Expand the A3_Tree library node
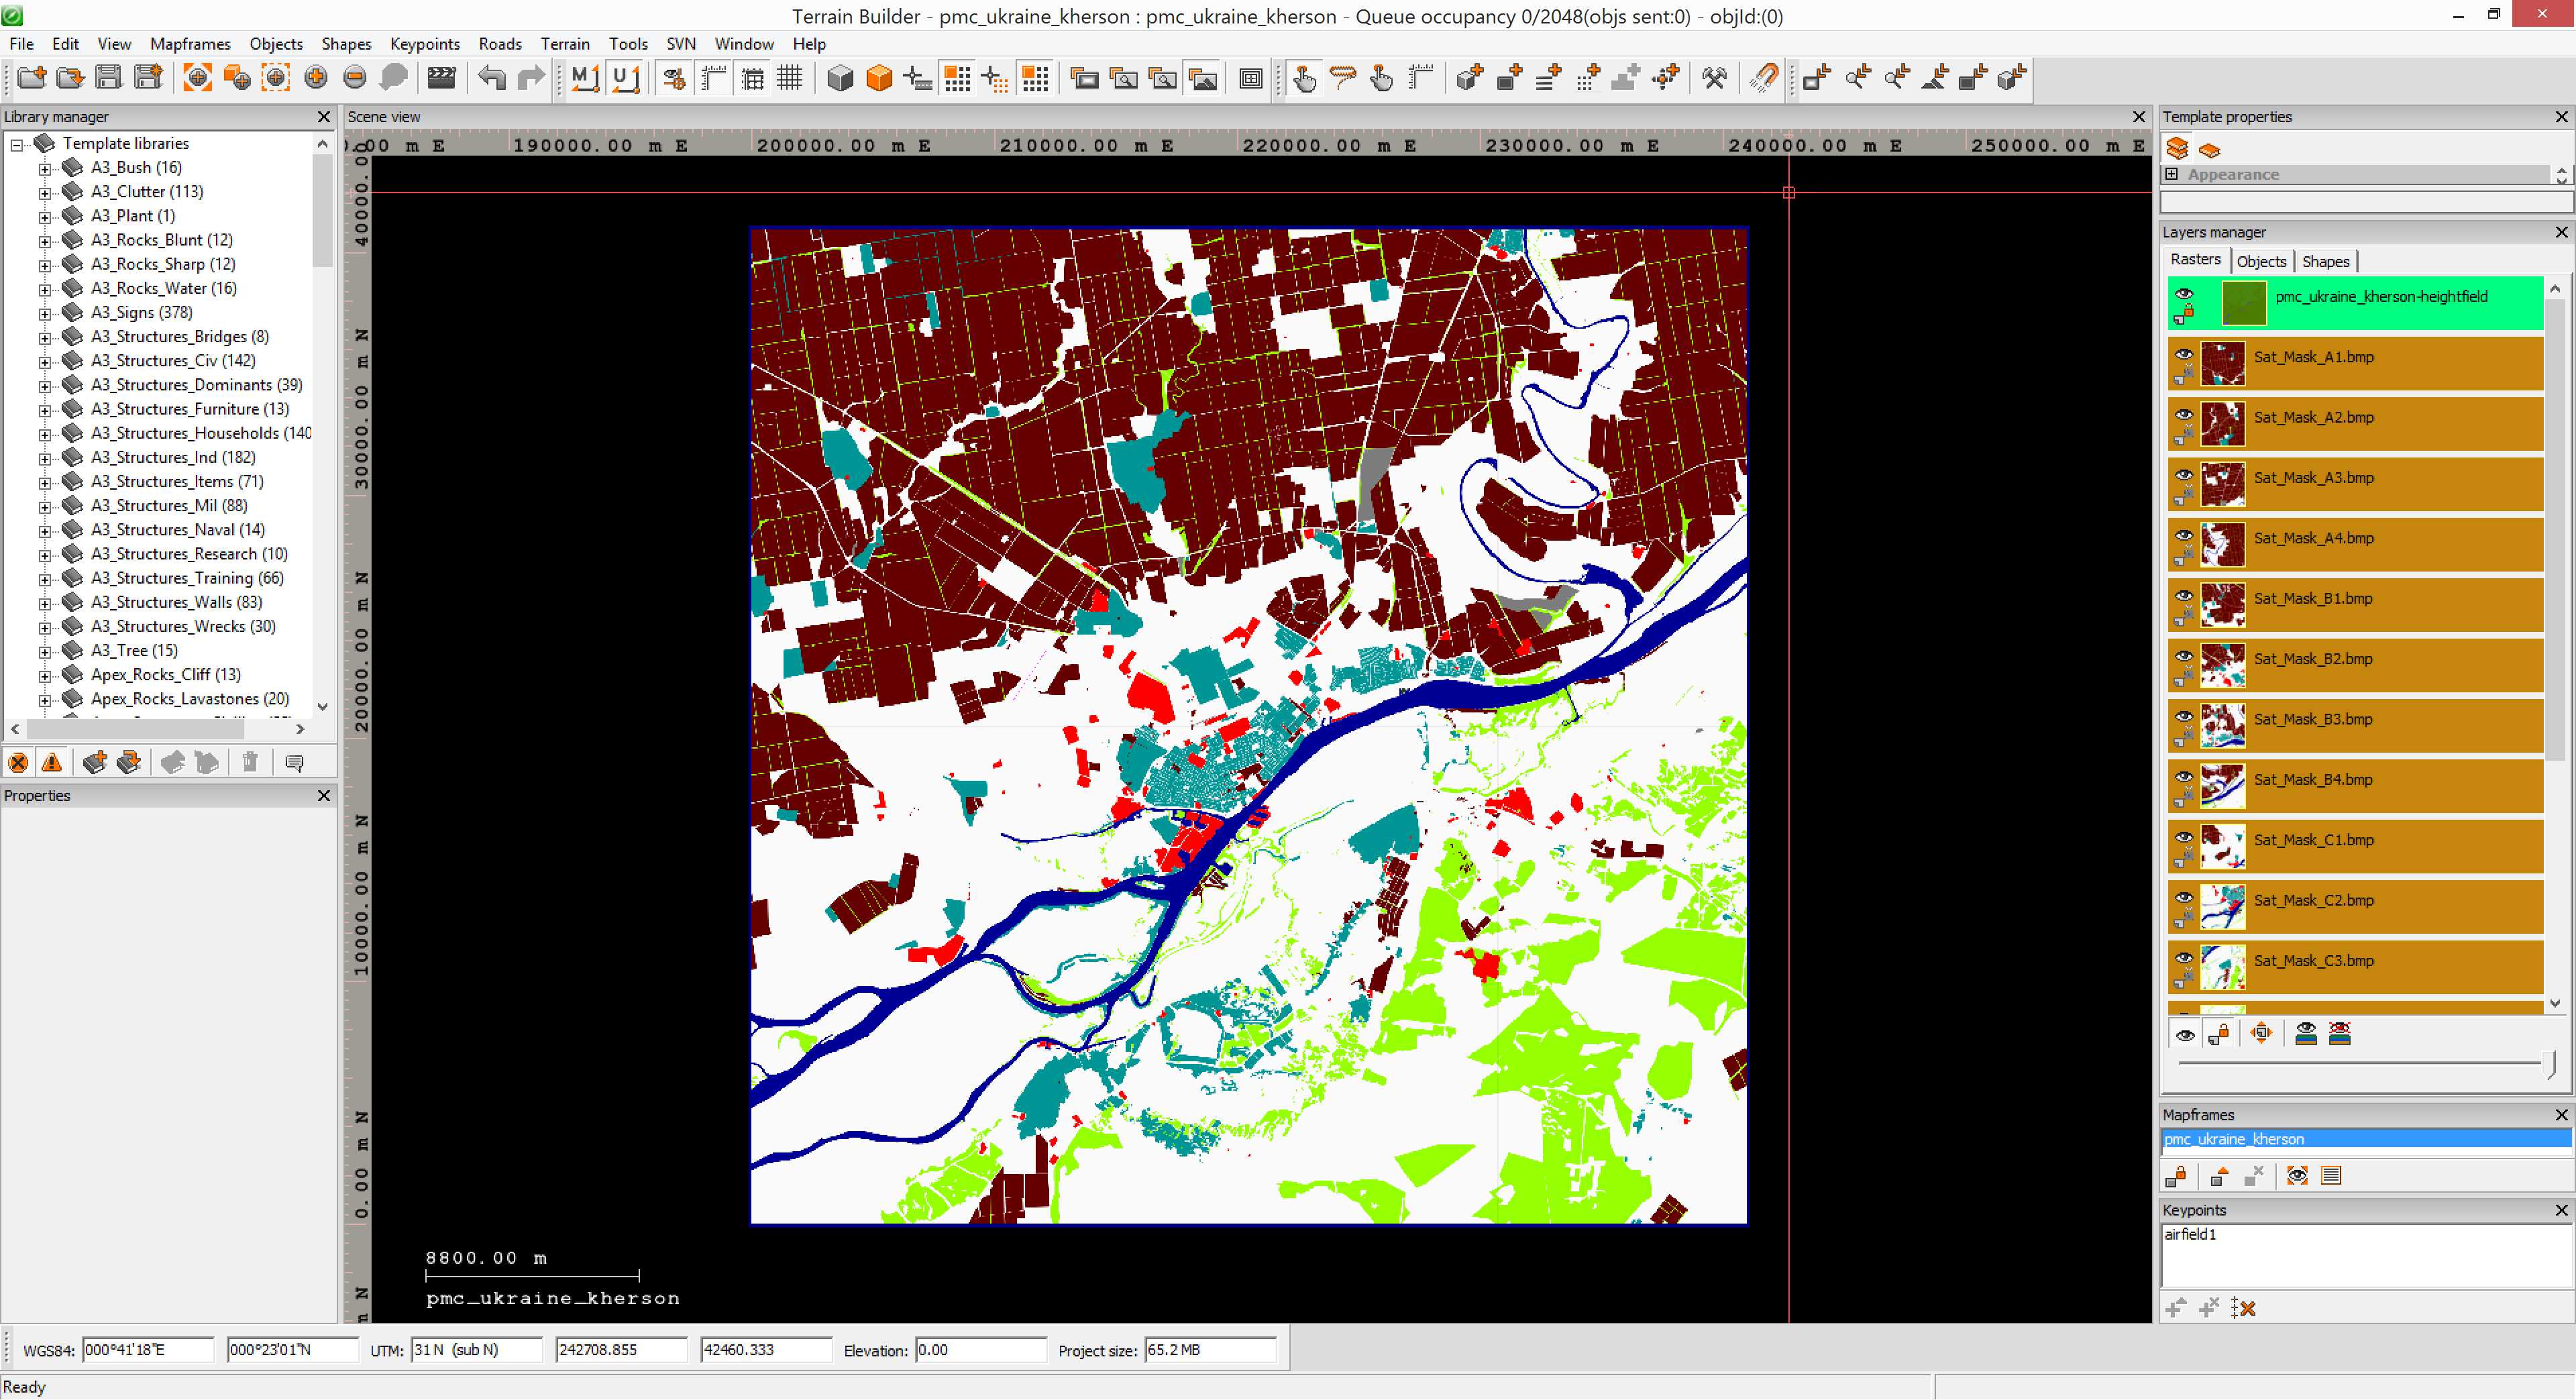The height and width of the screenshot is (1400, 2576). [45, 652]
